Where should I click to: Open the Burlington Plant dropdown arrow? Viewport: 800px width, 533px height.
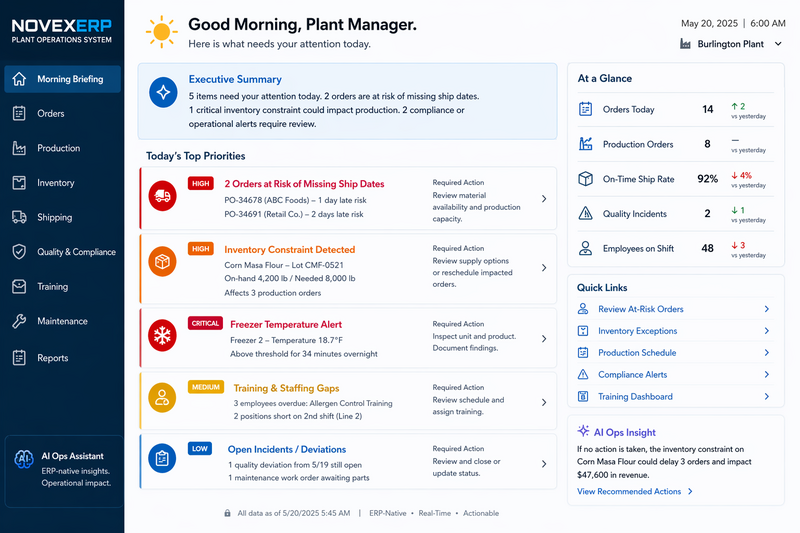[x=778, y=44]
